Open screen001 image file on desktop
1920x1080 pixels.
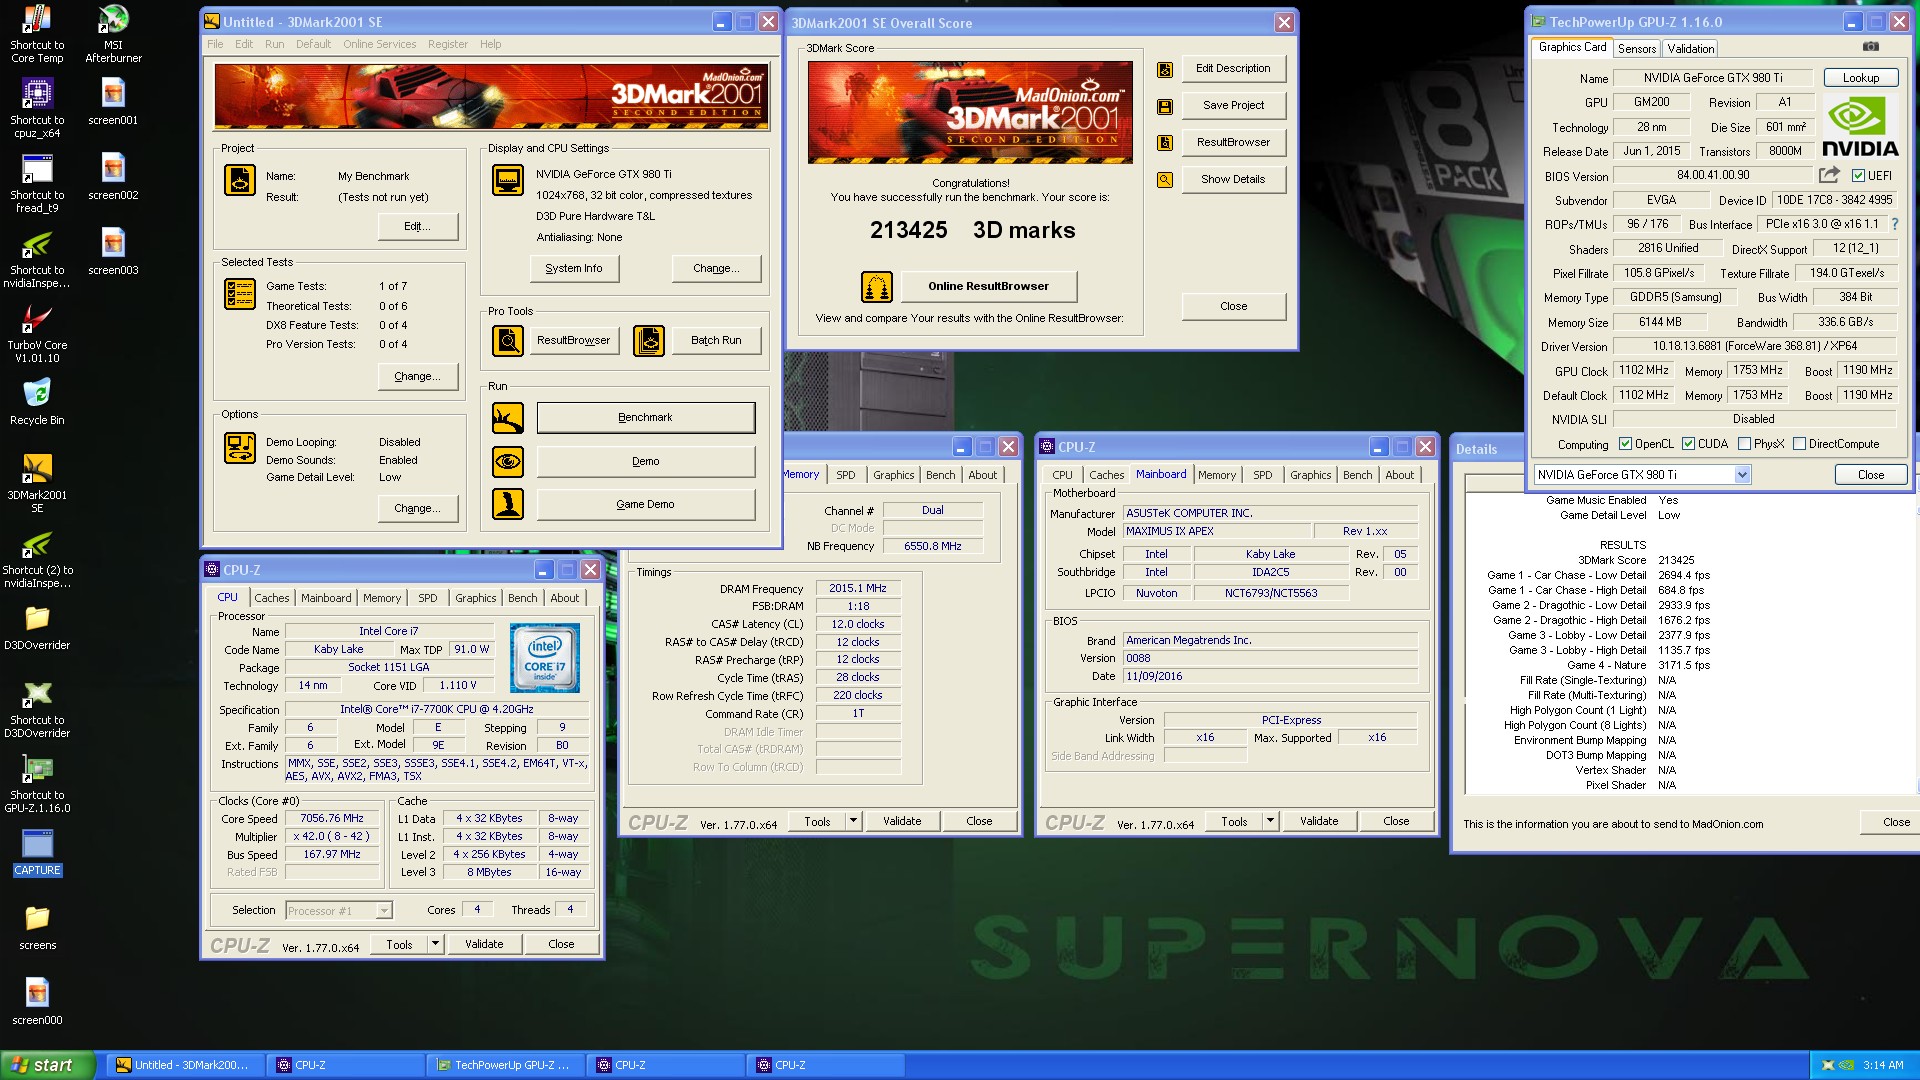[113, 102]
